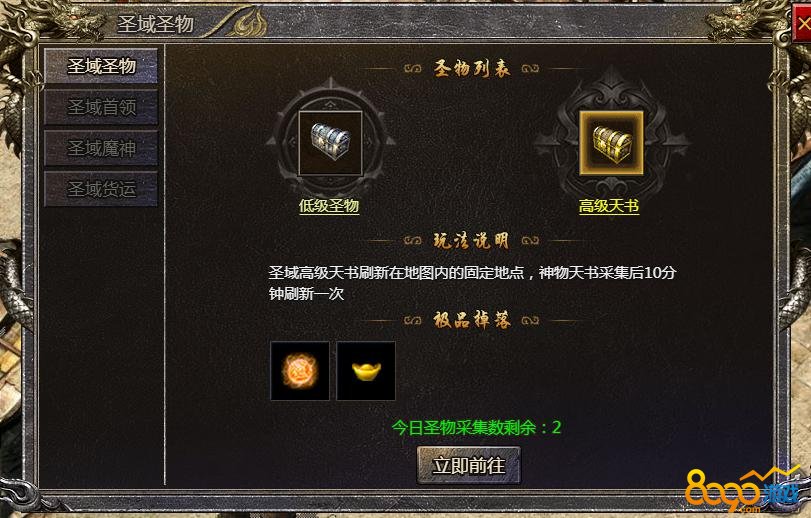Open the 圣域首领 tab
811x518 pixels.
[x=101, y=107]
